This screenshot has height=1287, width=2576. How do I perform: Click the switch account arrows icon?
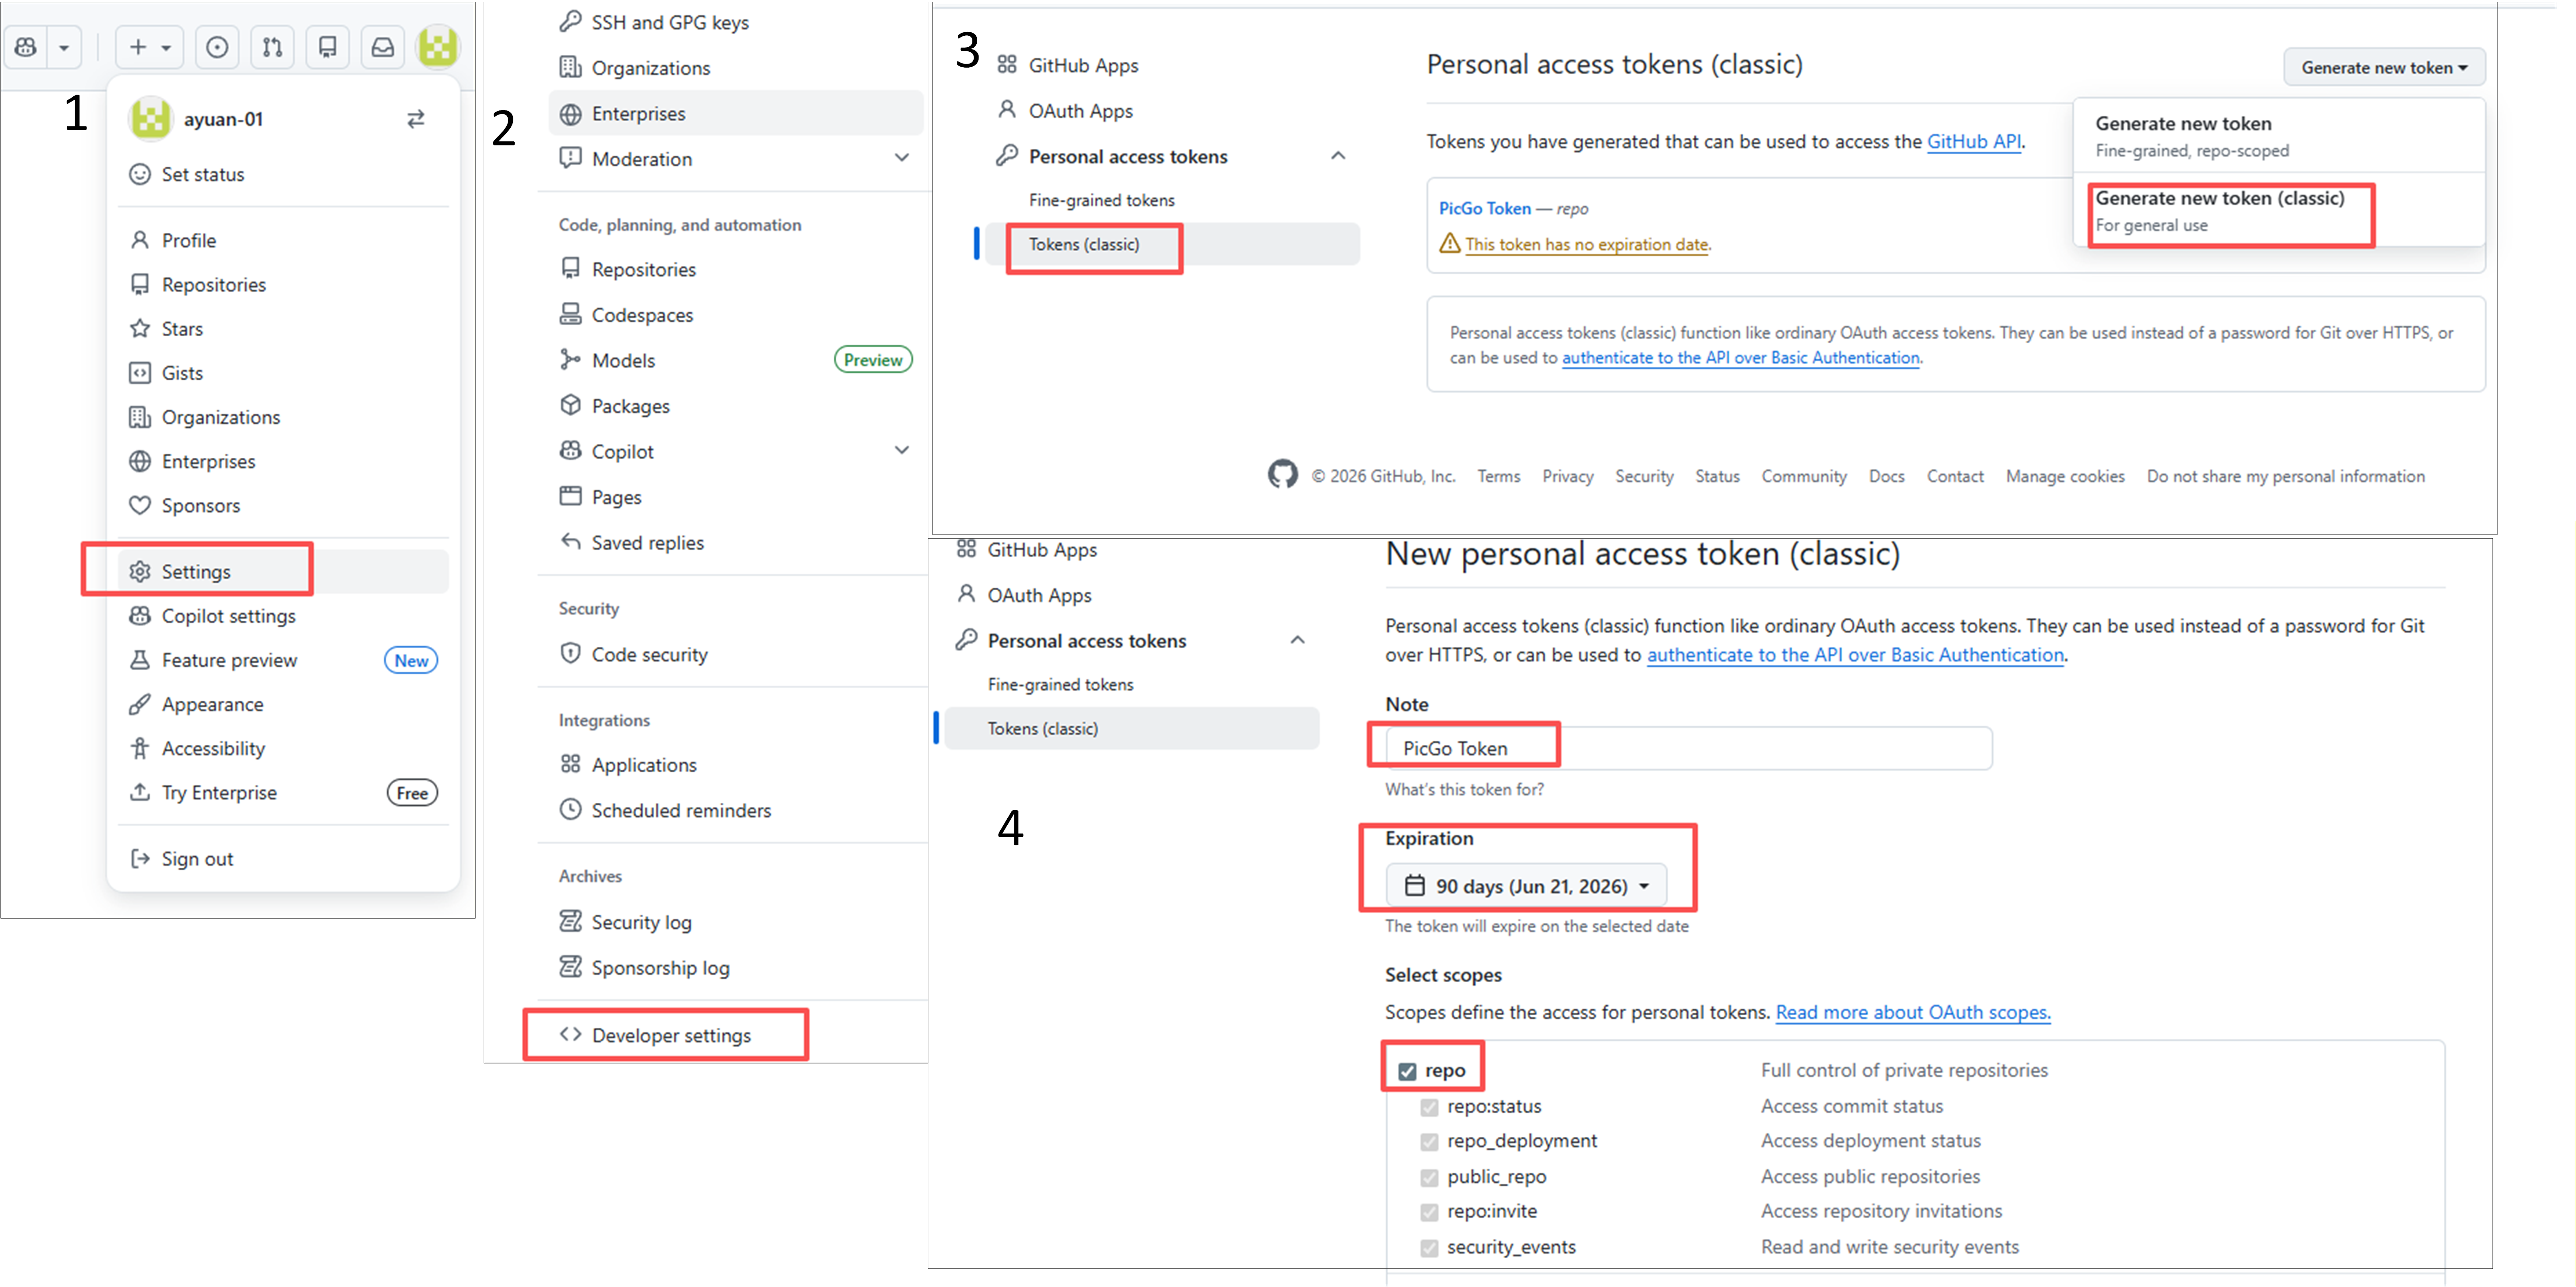click(x=415, y=119)
